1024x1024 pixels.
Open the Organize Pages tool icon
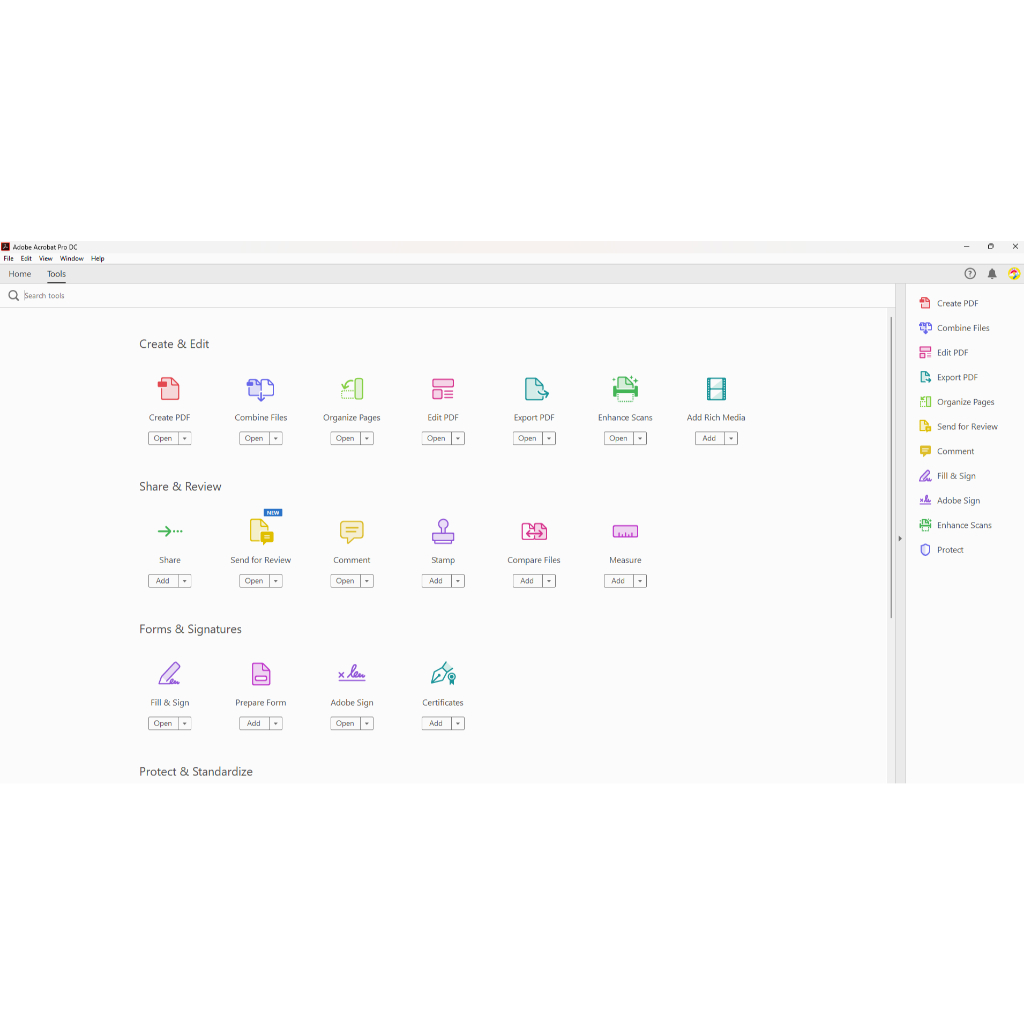[x=352, y=389]
